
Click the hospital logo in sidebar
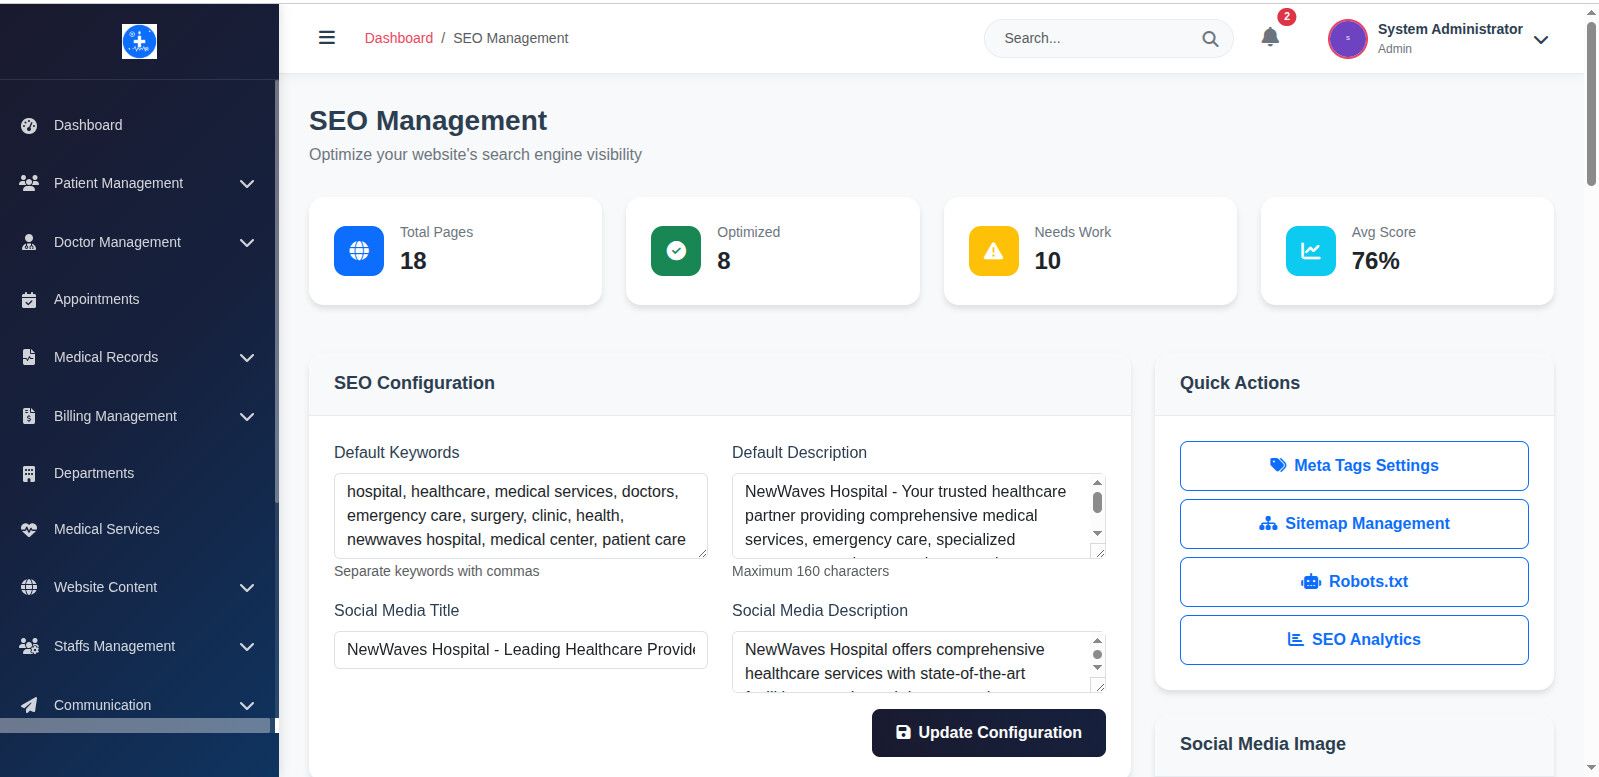pyautogui.click(x=139, y=41)
